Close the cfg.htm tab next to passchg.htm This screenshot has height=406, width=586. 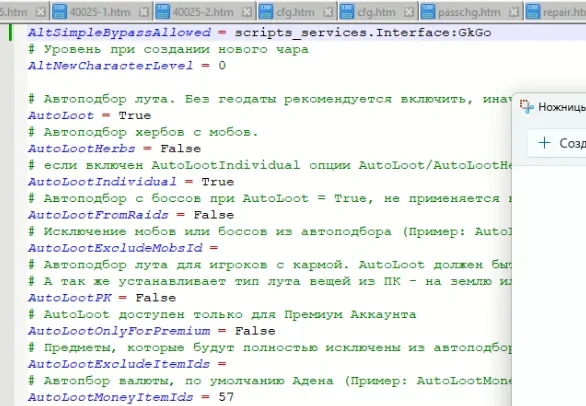pyautogui.click(x=409, y=12)
